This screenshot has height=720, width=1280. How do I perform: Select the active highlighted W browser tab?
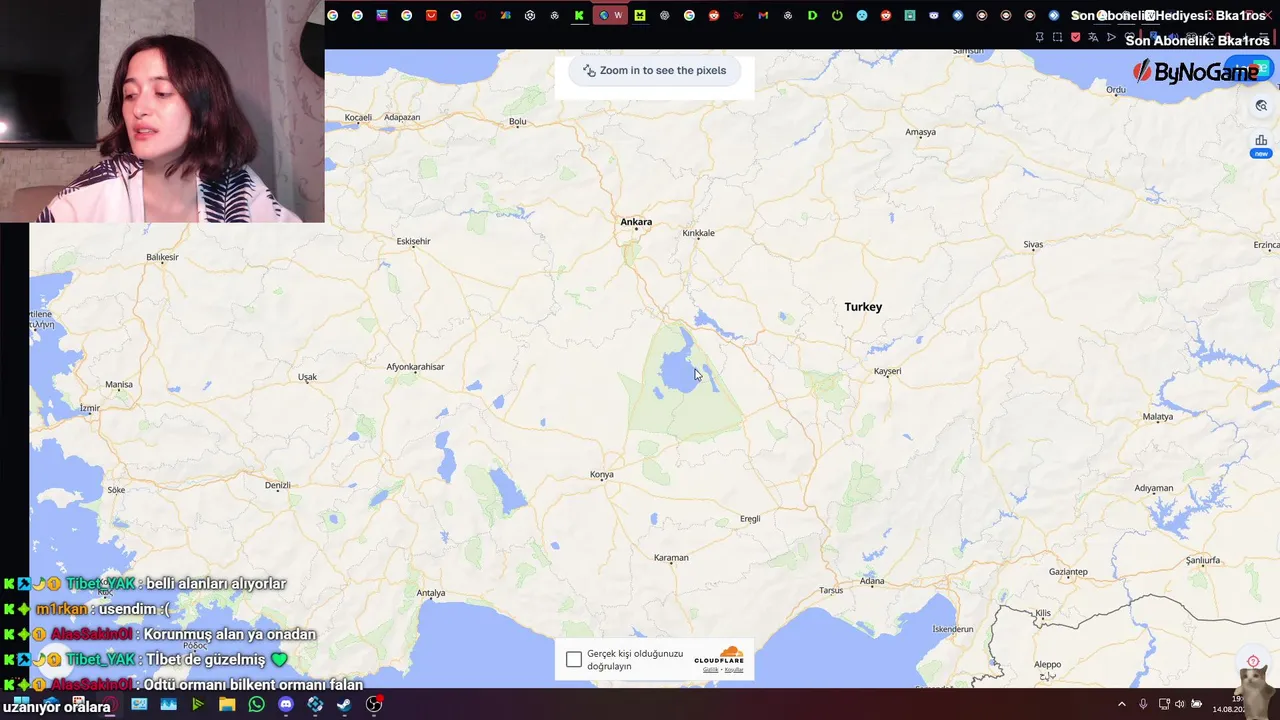coord(610,15)
